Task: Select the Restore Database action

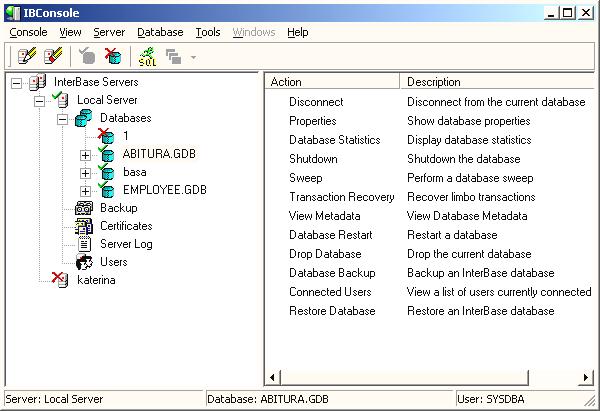Action: [x=332, y=311]
